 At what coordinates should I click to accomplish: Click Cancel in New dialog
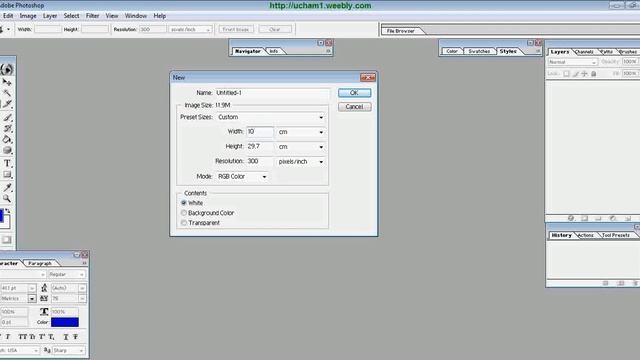(354, 107)
